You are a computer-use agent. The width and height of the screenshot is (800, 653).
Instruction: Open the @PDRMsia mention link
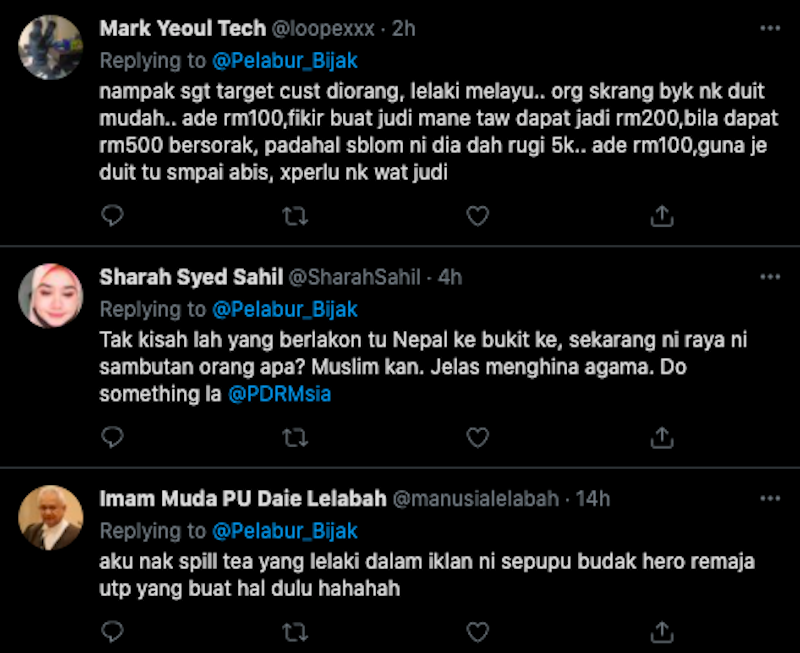pos(280,394)
